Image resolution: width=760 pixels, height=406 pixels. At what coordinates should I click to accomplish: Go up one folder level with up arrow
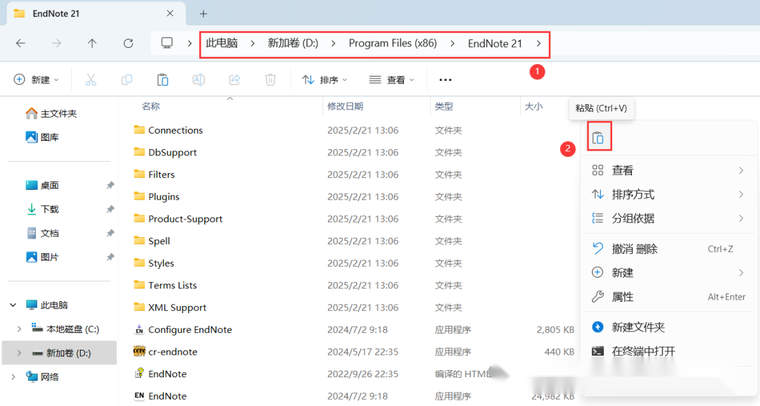92,44
